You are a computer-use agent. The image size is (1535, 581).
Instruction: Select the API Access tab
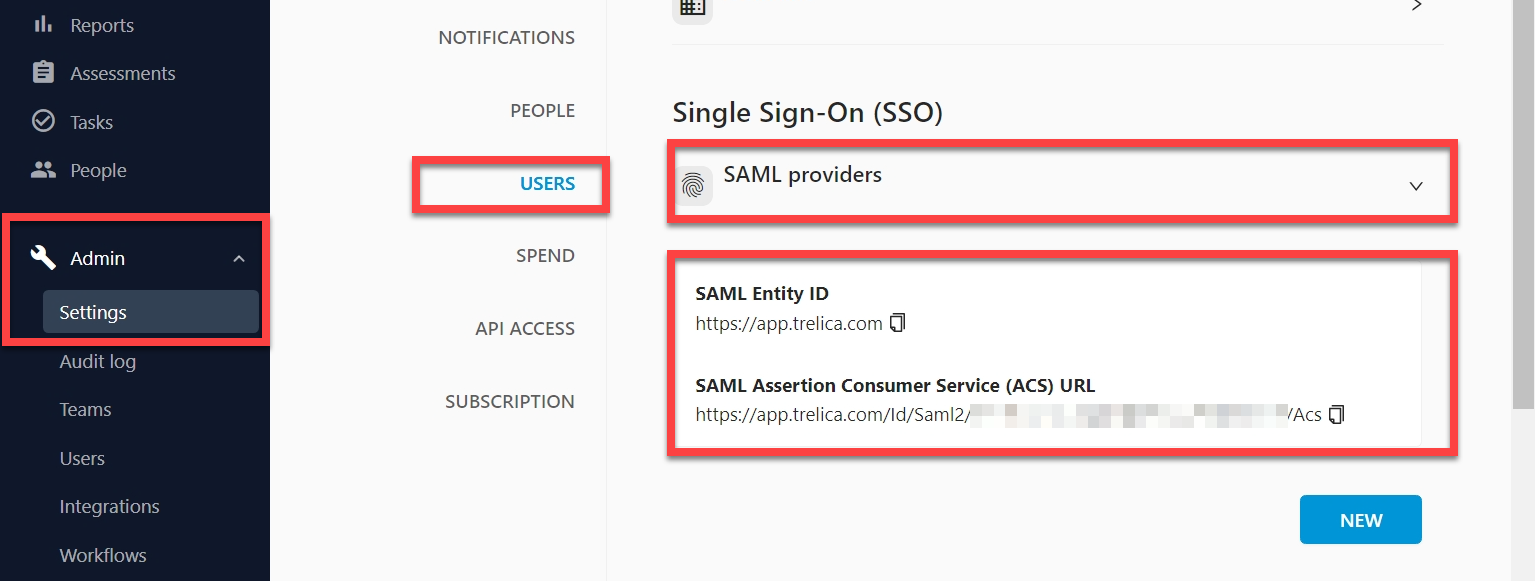[525, 329]
